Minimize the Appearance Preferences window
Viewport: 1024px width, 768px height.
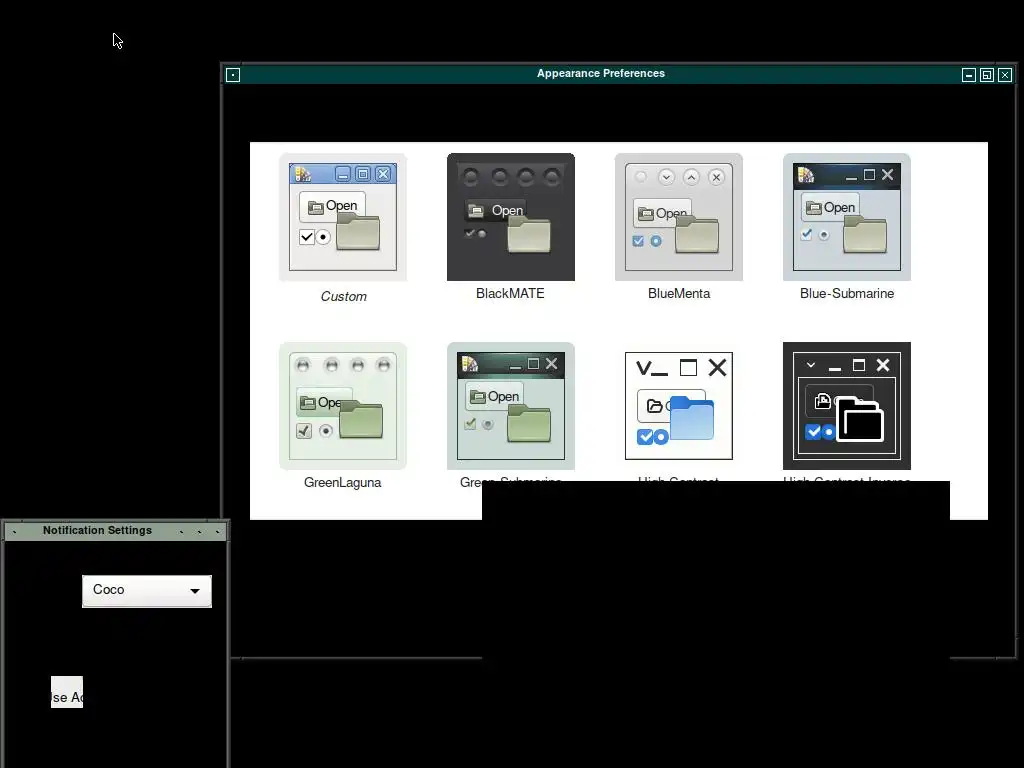pyautogui.click(x=969, y=75)
